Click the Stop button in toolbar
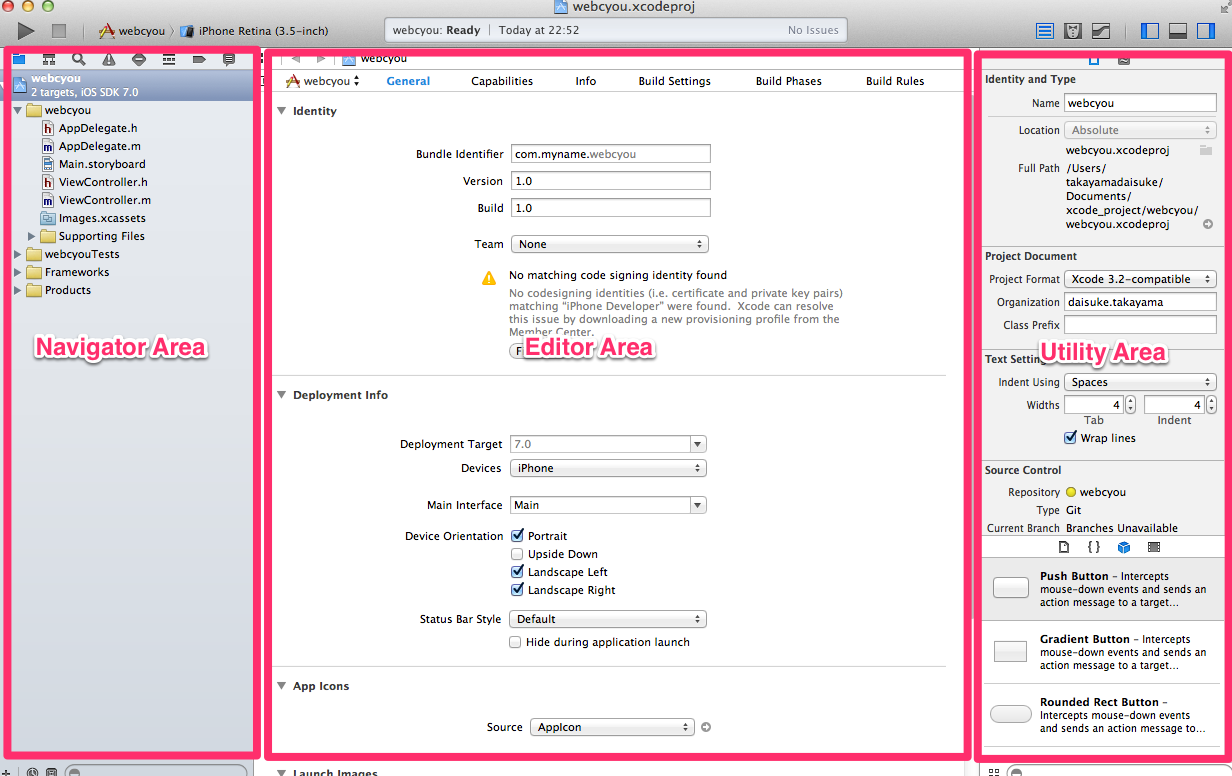Viewport: 1232px width, 776px height. pos(59,31)
